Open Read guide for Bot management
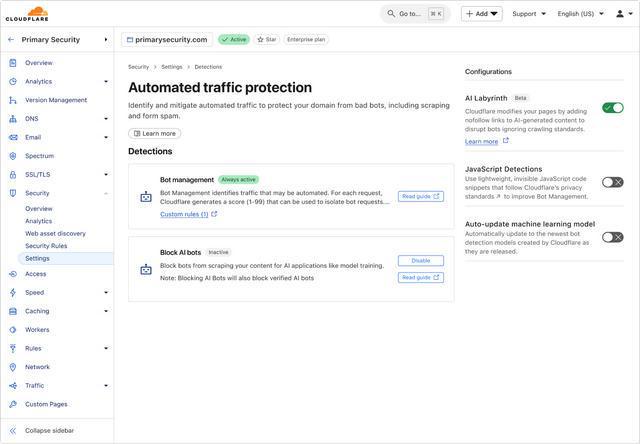640x444 pixels. 420,196
